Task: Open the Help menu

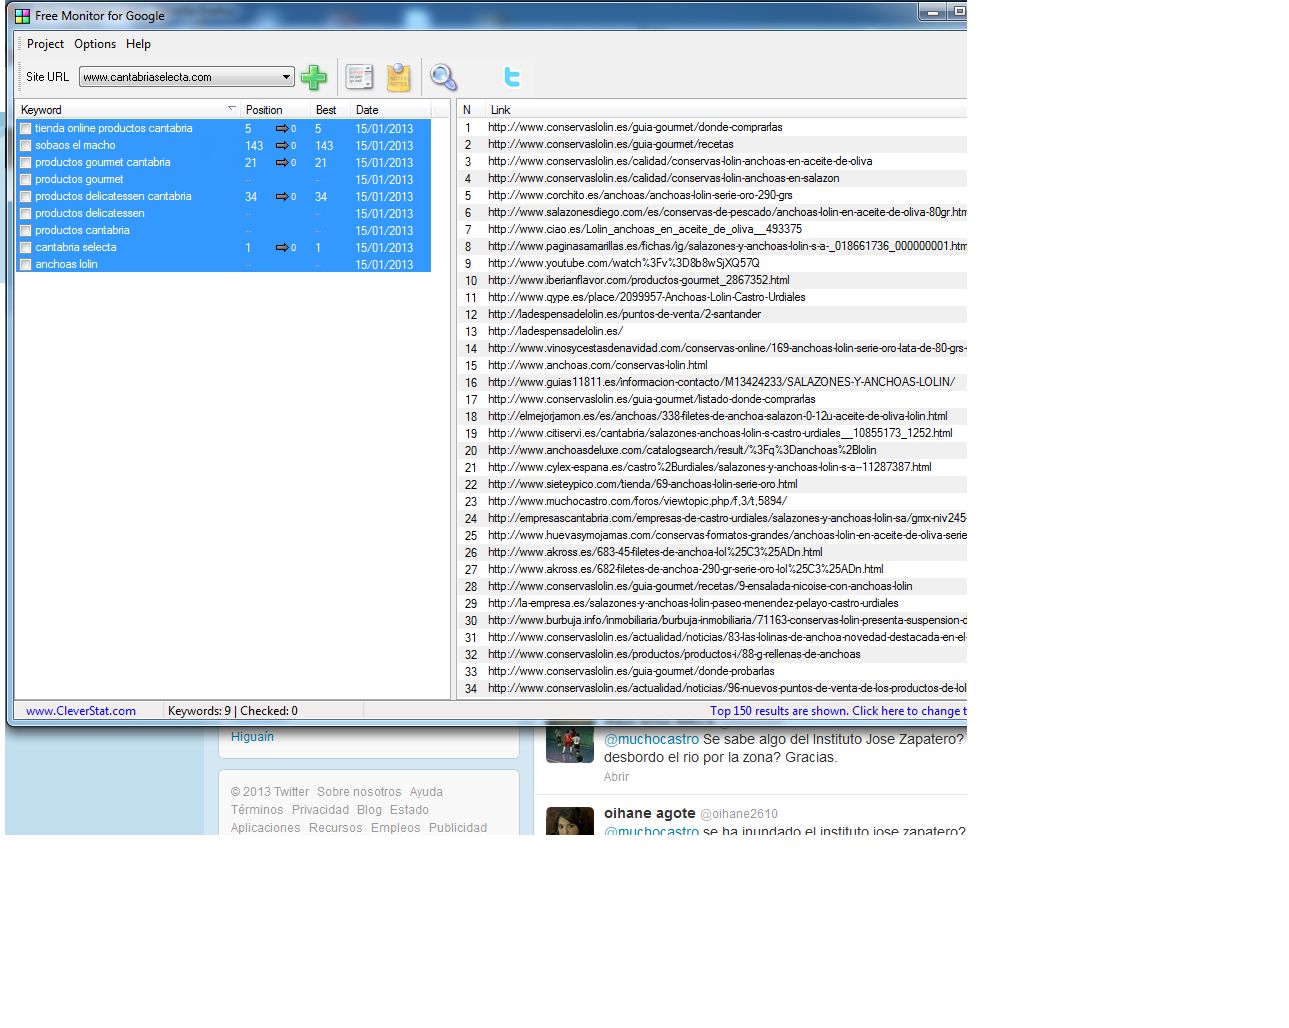Action: click(138, 44)
